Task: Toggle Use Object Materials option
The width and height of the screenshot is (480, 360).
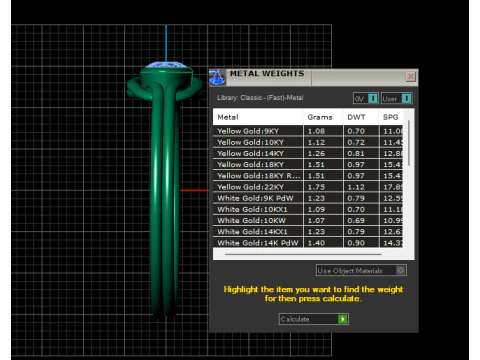Action: (361, 270)
